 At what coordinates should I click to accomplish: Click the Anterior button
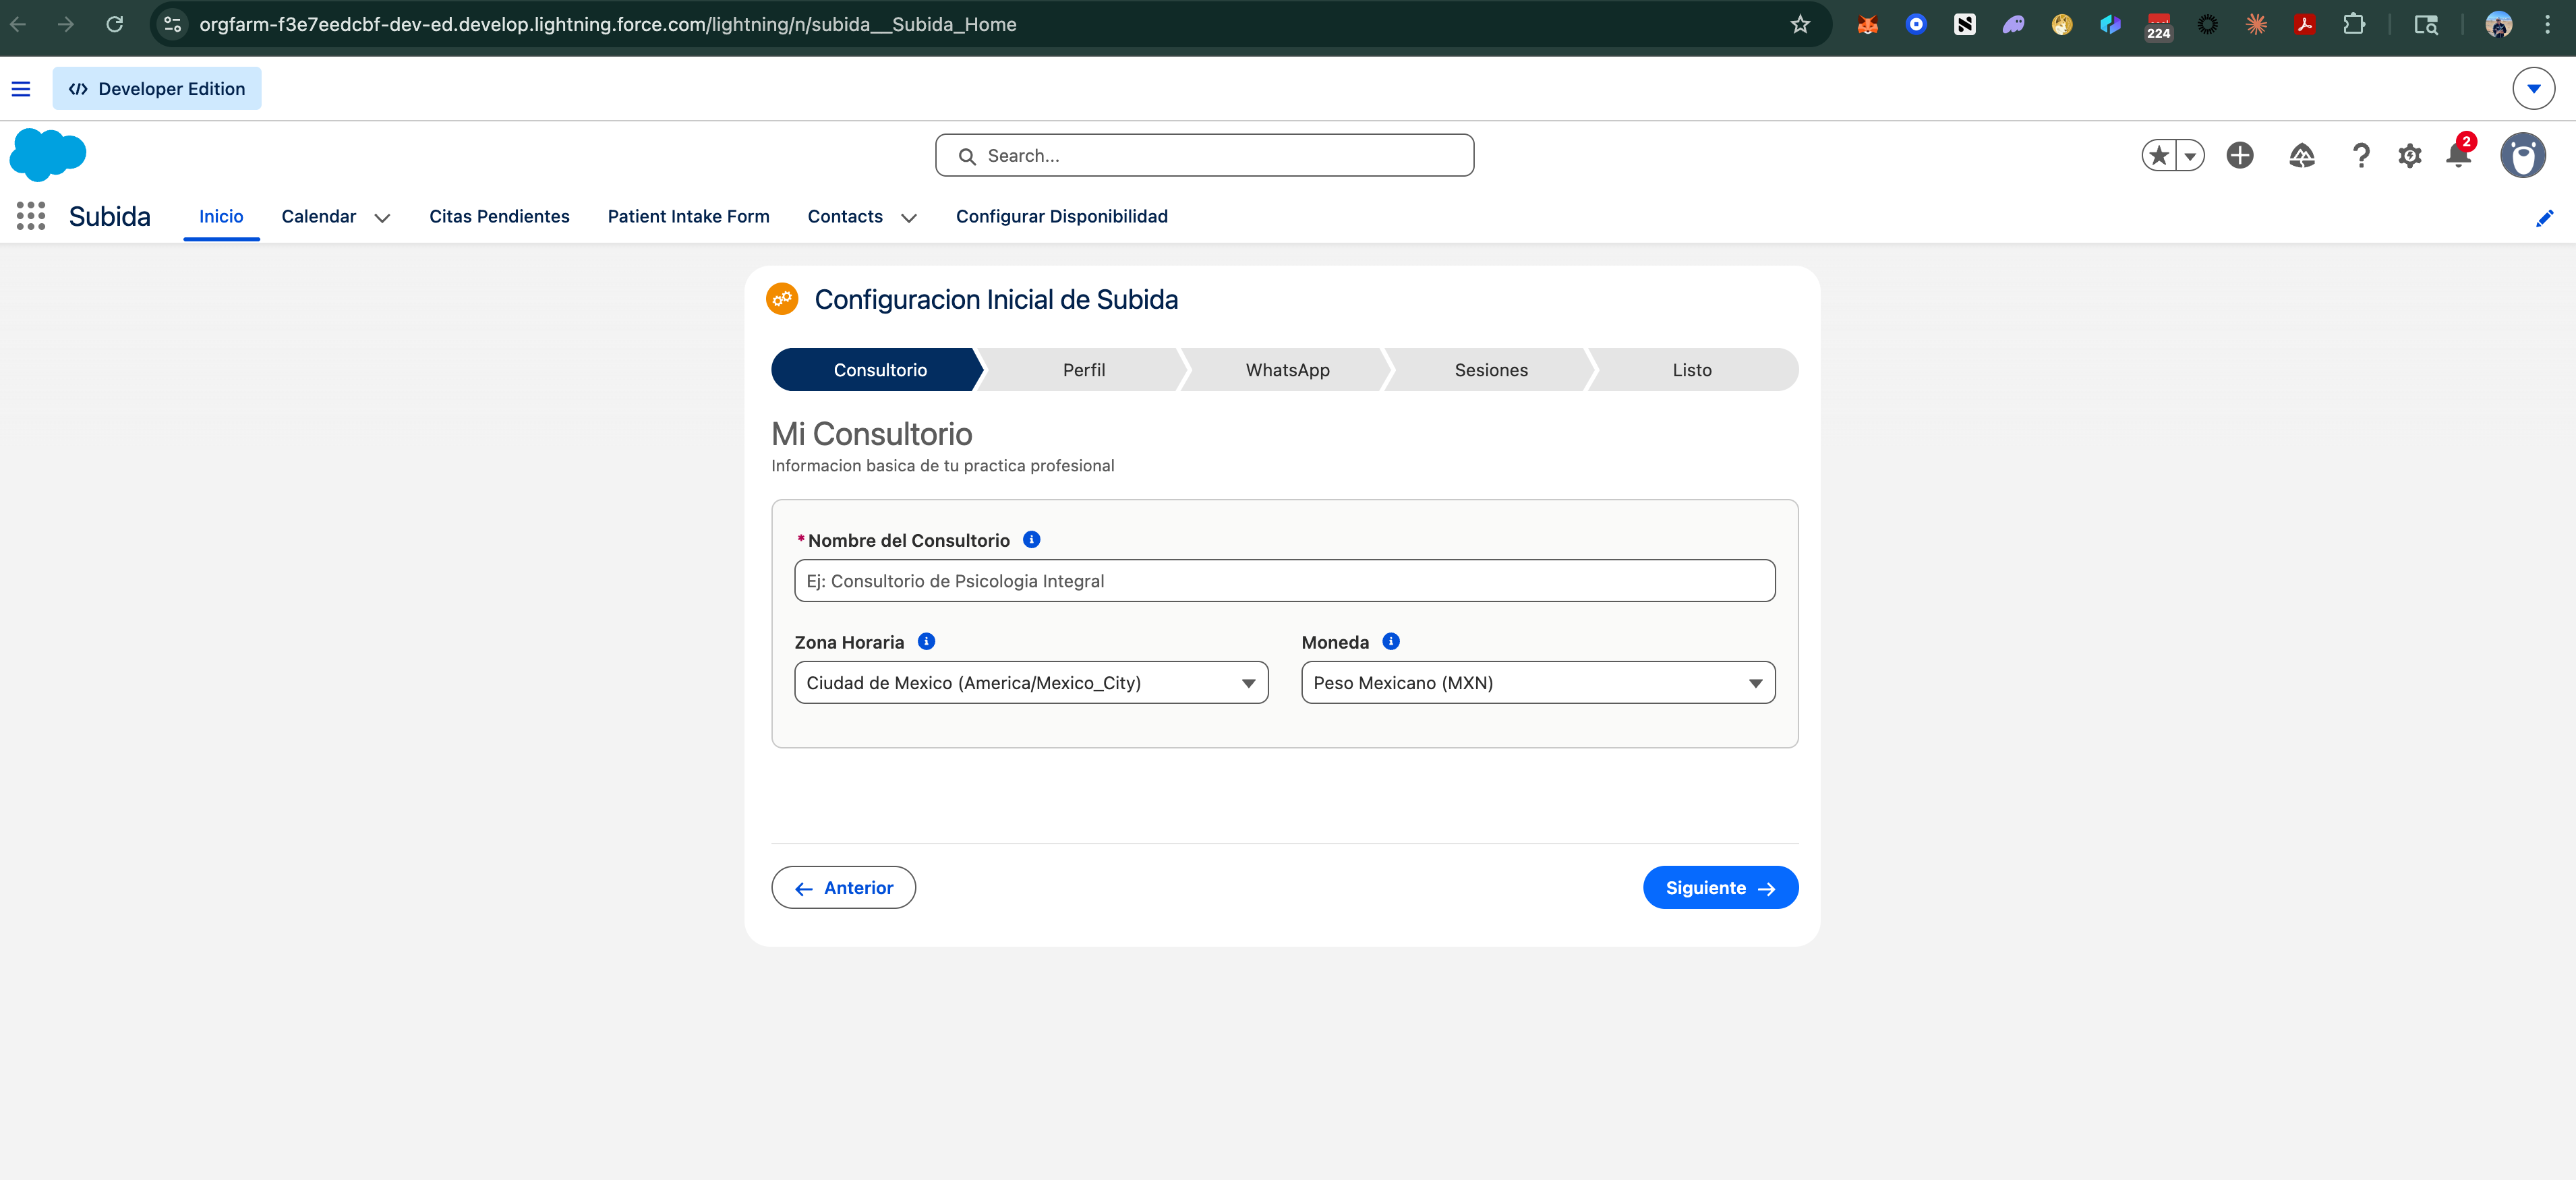[843, 888]
